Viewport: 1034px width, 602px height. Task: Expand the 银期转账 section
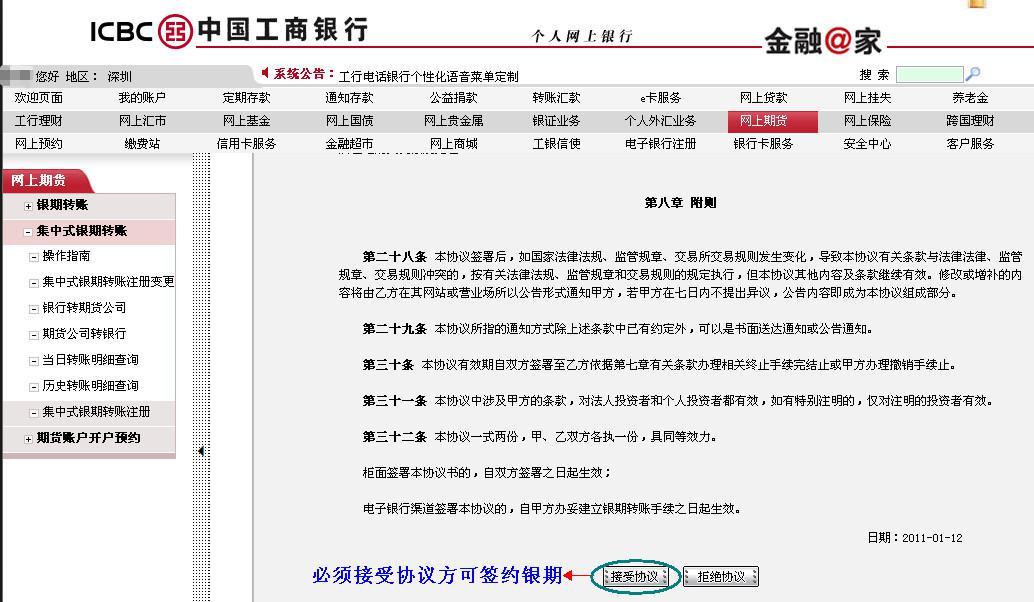point(28,206)
